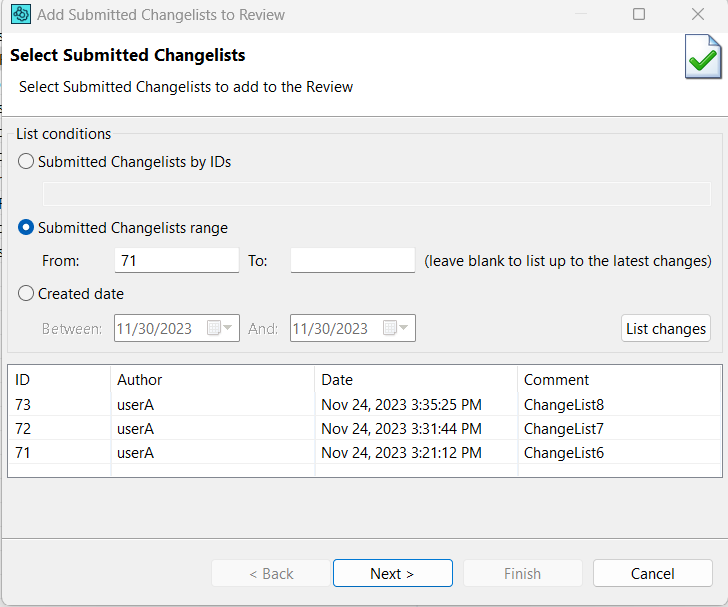Sort by the ID column header
Screen dimensions: 728x607
pyautogui.click(x=59, y=379)
